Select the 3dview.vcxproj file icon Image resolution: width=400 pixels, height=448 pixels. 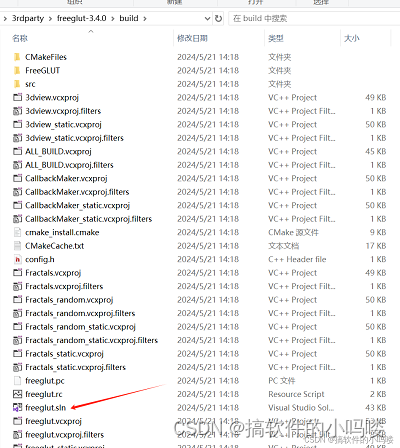click(17, 97)
